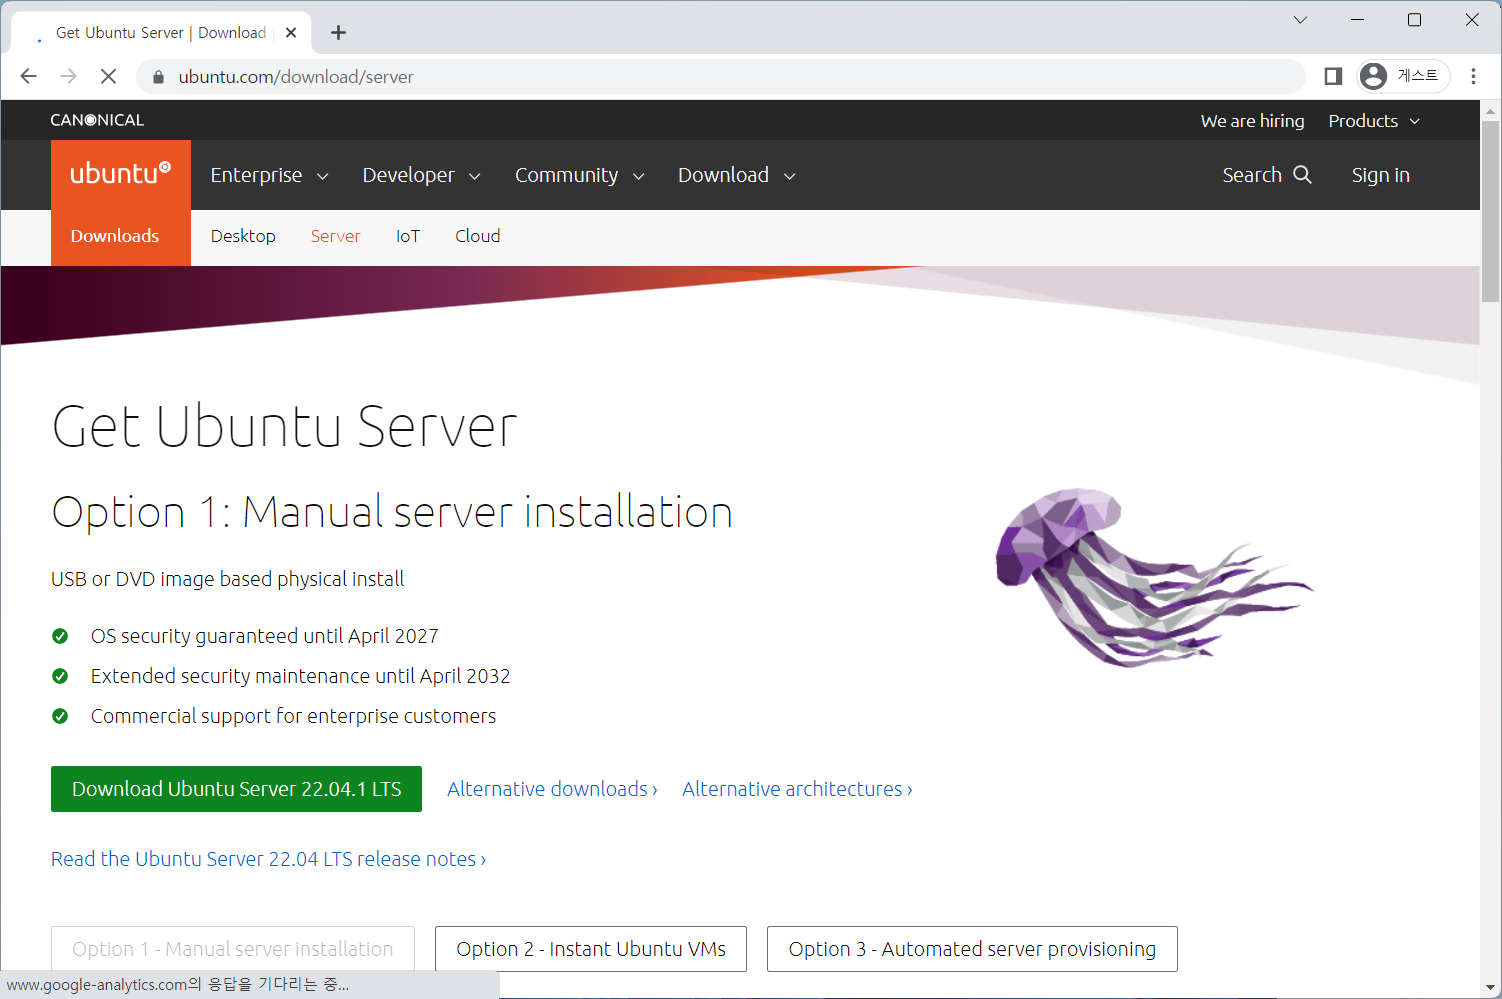Open the browser menu with three dots

click(x=1472, y=76)
